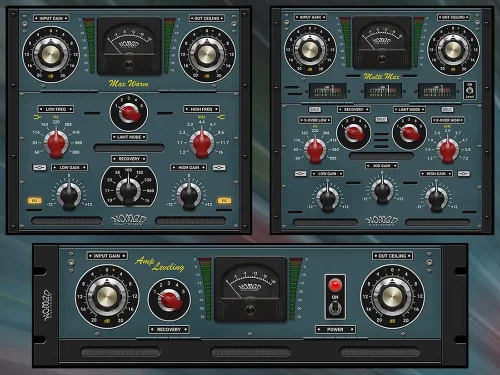Click the Nomad logo at Multi Max bottom
The image size is (500, 375).
click(382, 220)
